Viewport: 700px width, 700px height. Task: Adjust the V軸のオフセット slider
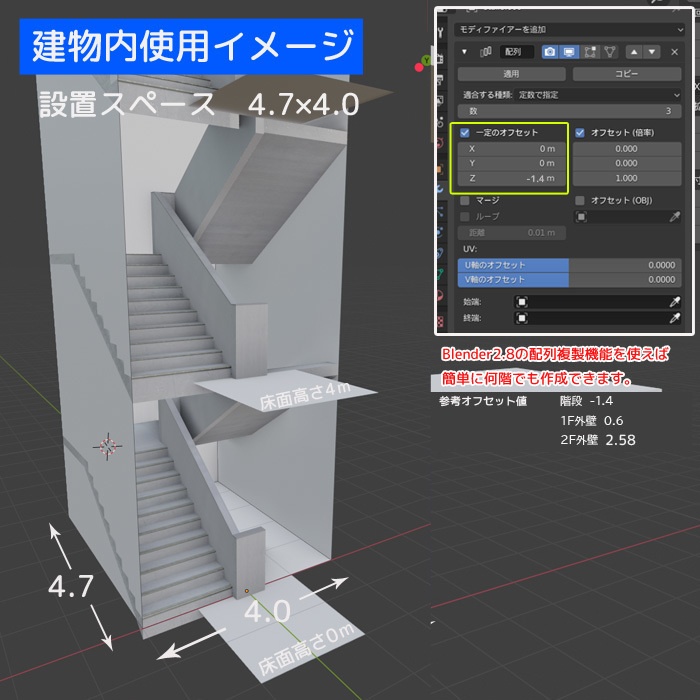pos(570,280)
